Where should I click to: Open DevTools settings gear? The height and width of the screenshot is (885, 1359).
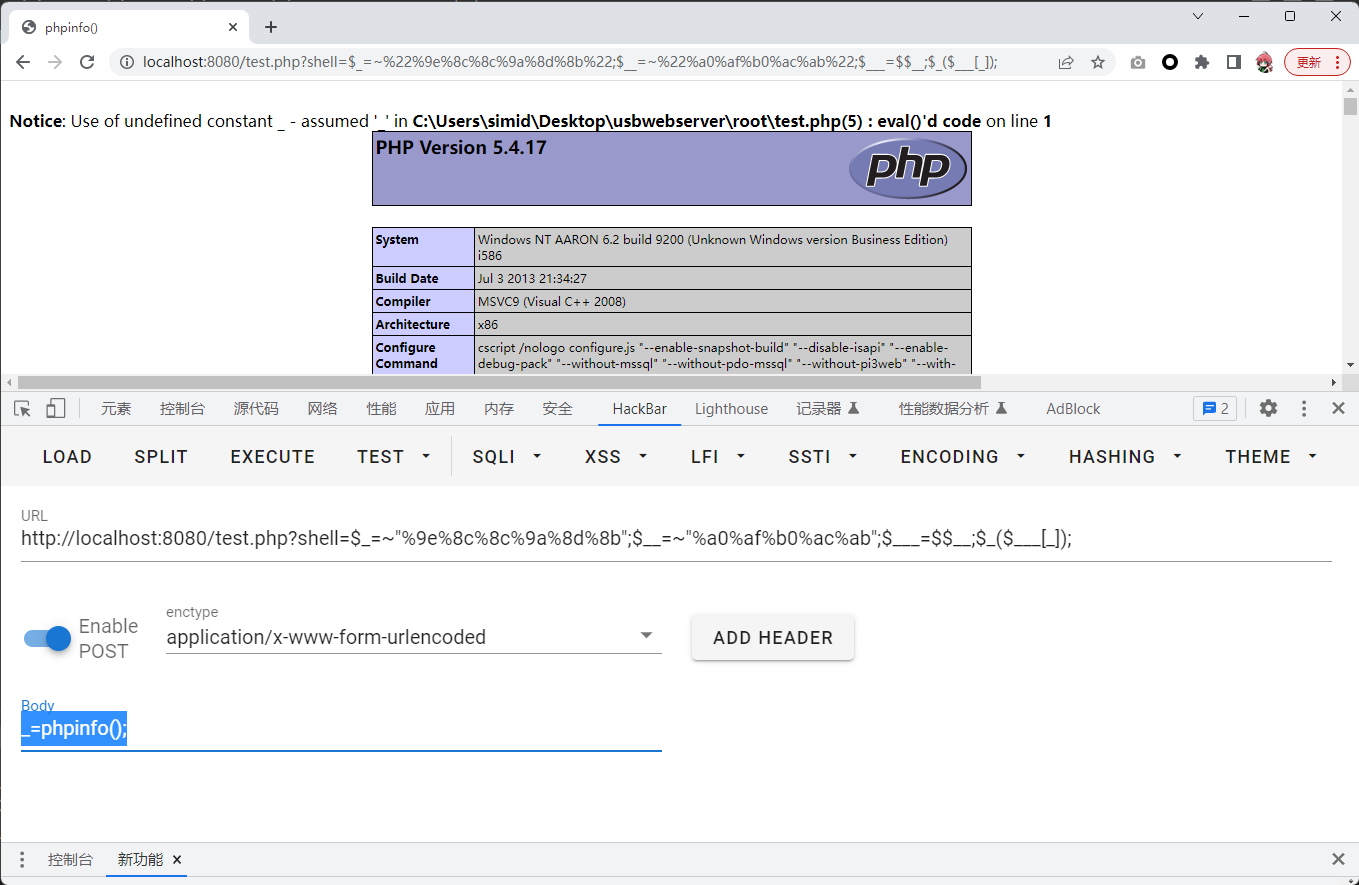click(1268, 408)
